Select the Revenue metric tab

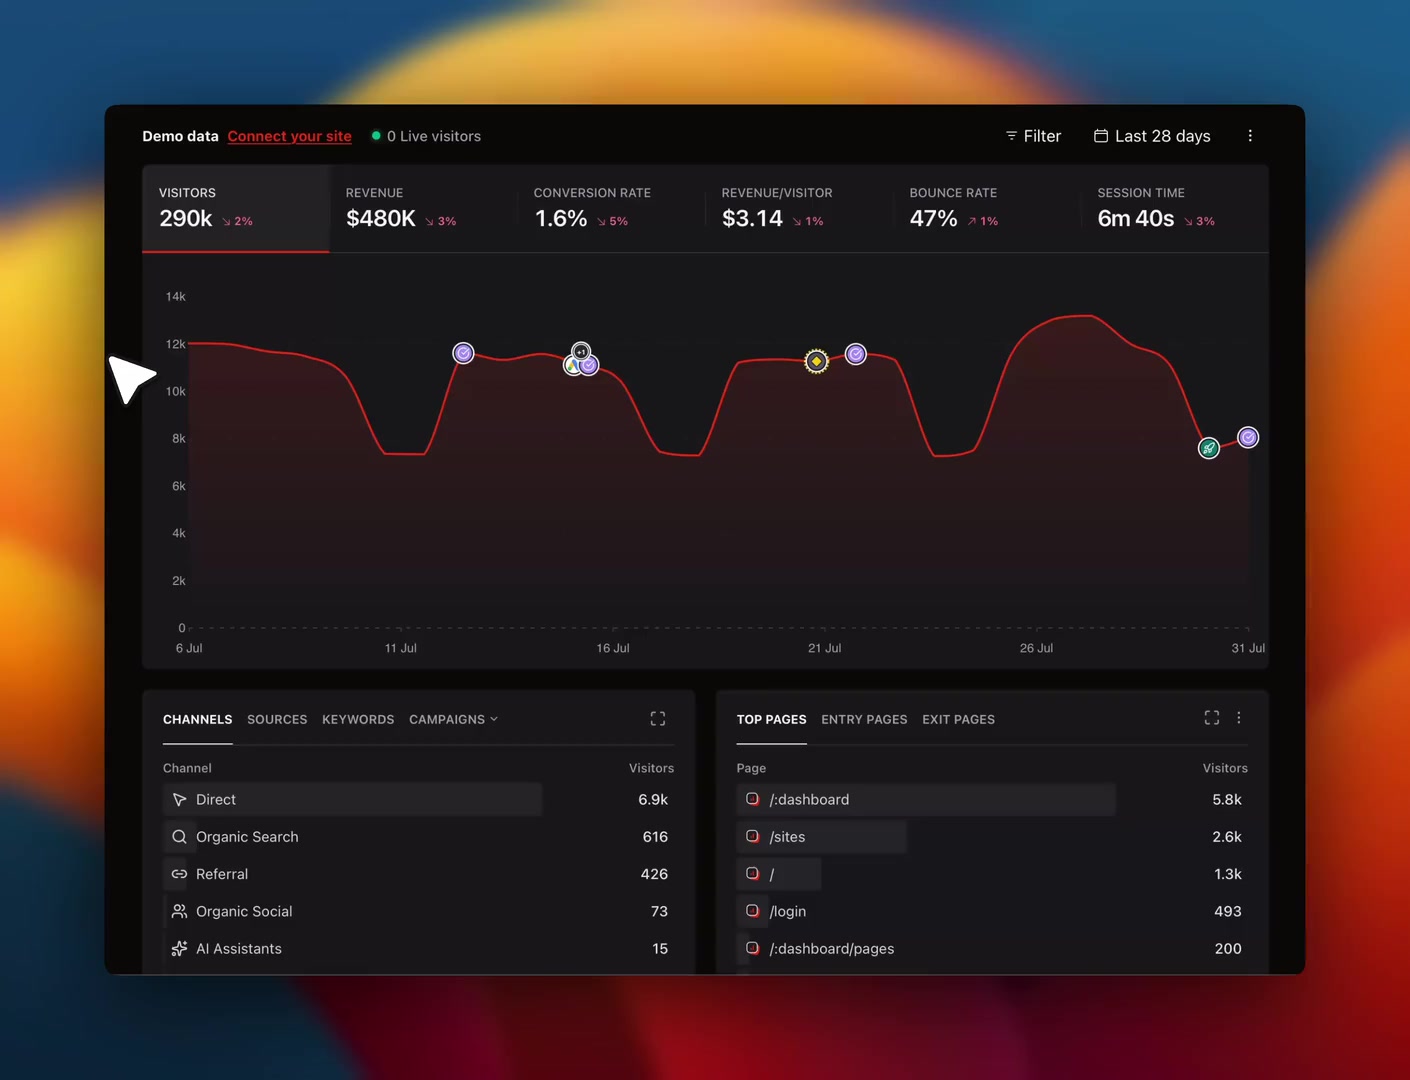coord(423,208)
